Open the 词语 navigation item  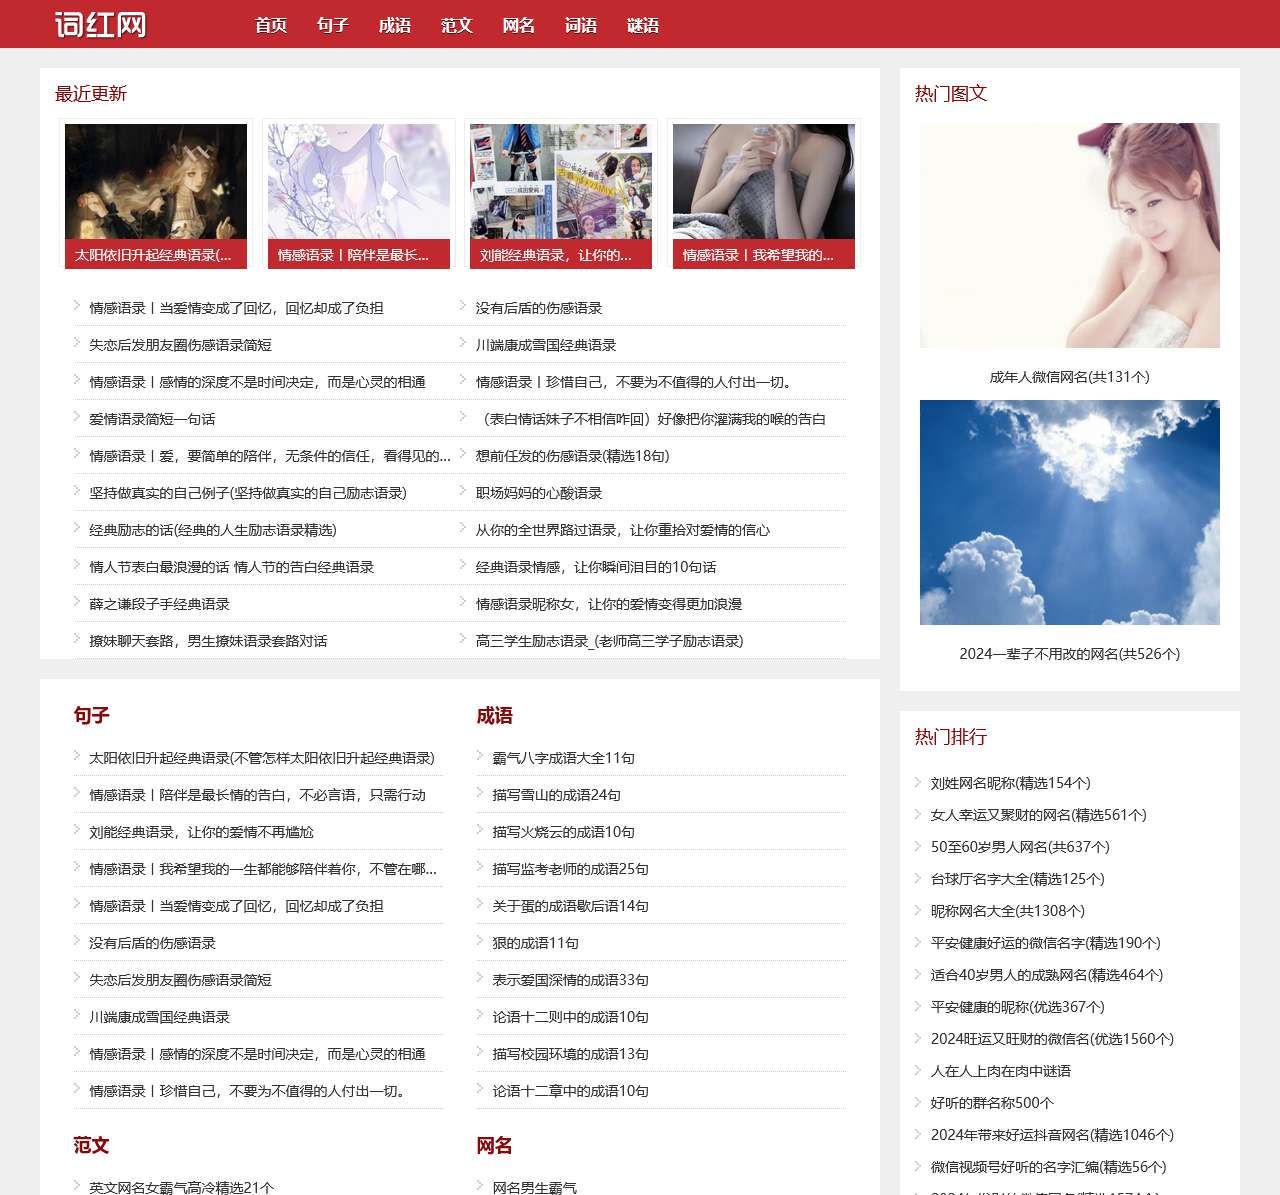pos(581,25)
